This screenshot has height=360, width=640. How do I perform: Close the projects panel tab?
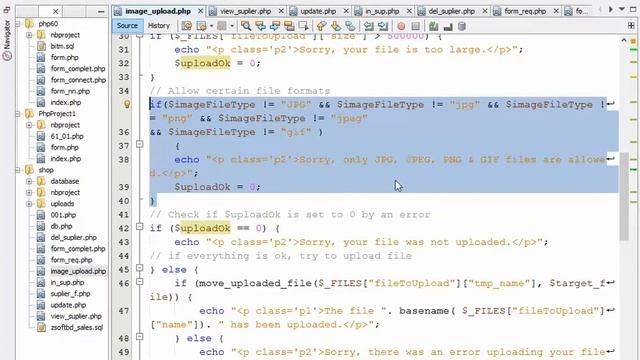(56, 11)
